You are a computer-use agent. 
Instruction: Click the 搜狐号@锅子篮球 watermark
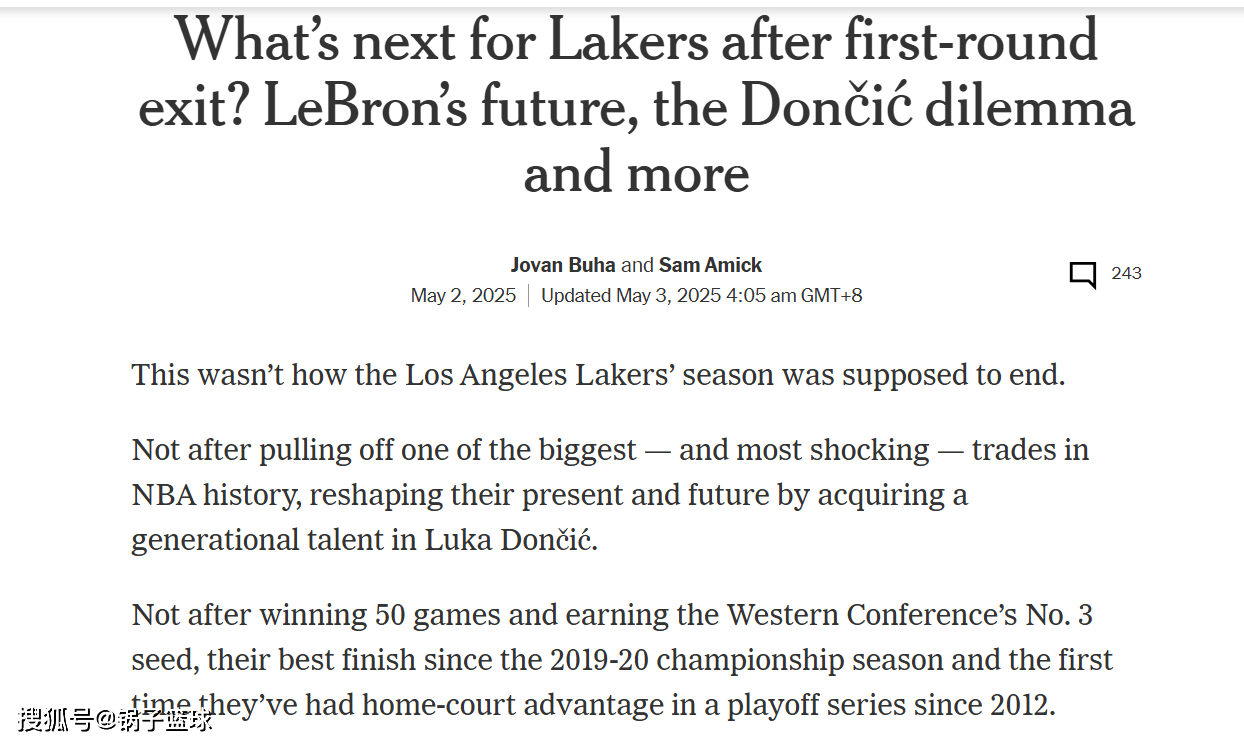coord(116,718)
